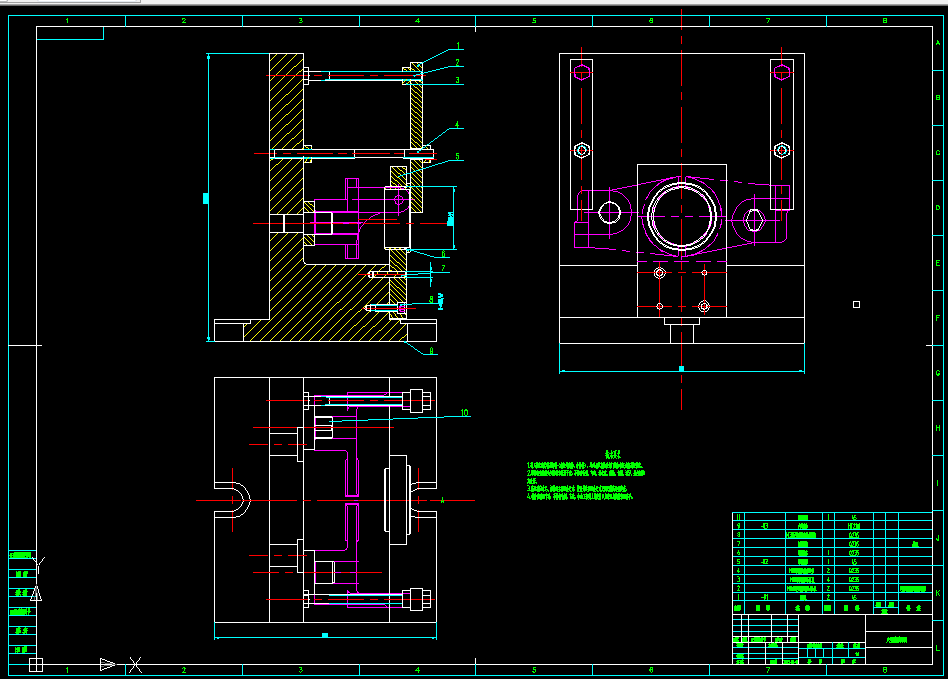Screen dimensions: 948x679
Task: Select the small round hole left of bore
Action: [609, 212]
